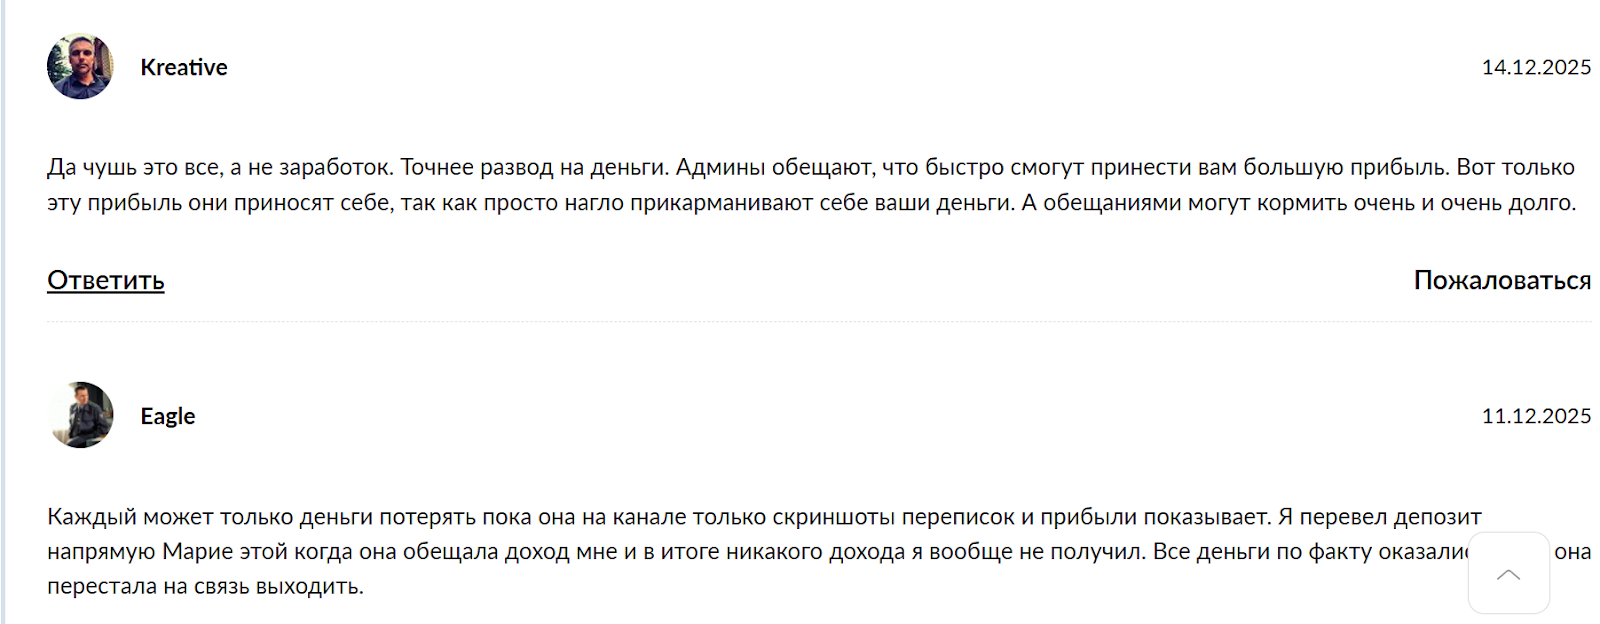Open the Kreative username link
Viewport: 1600px width, 624px height.
point(184,67)
